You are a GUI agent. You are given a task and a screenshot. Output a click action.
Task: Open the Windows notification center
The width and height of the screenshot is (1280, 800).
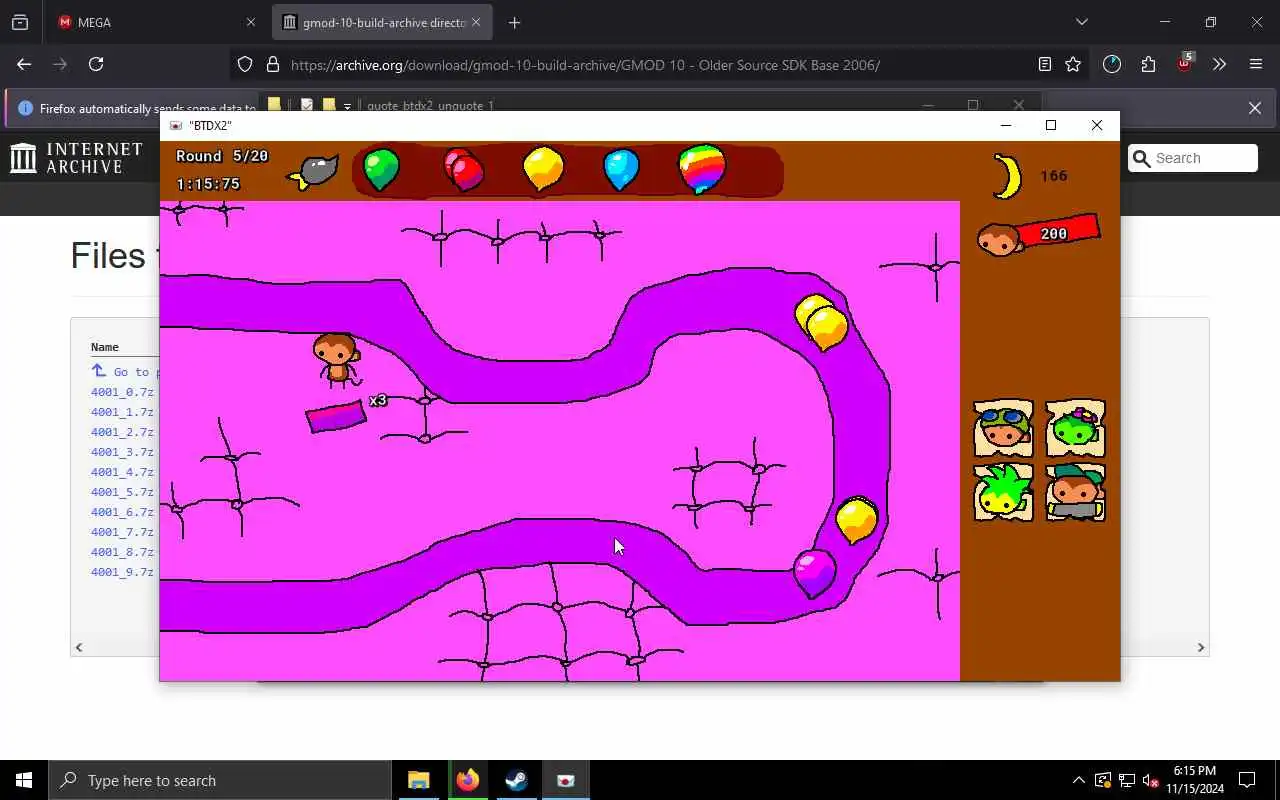(x=1247, y=780)
